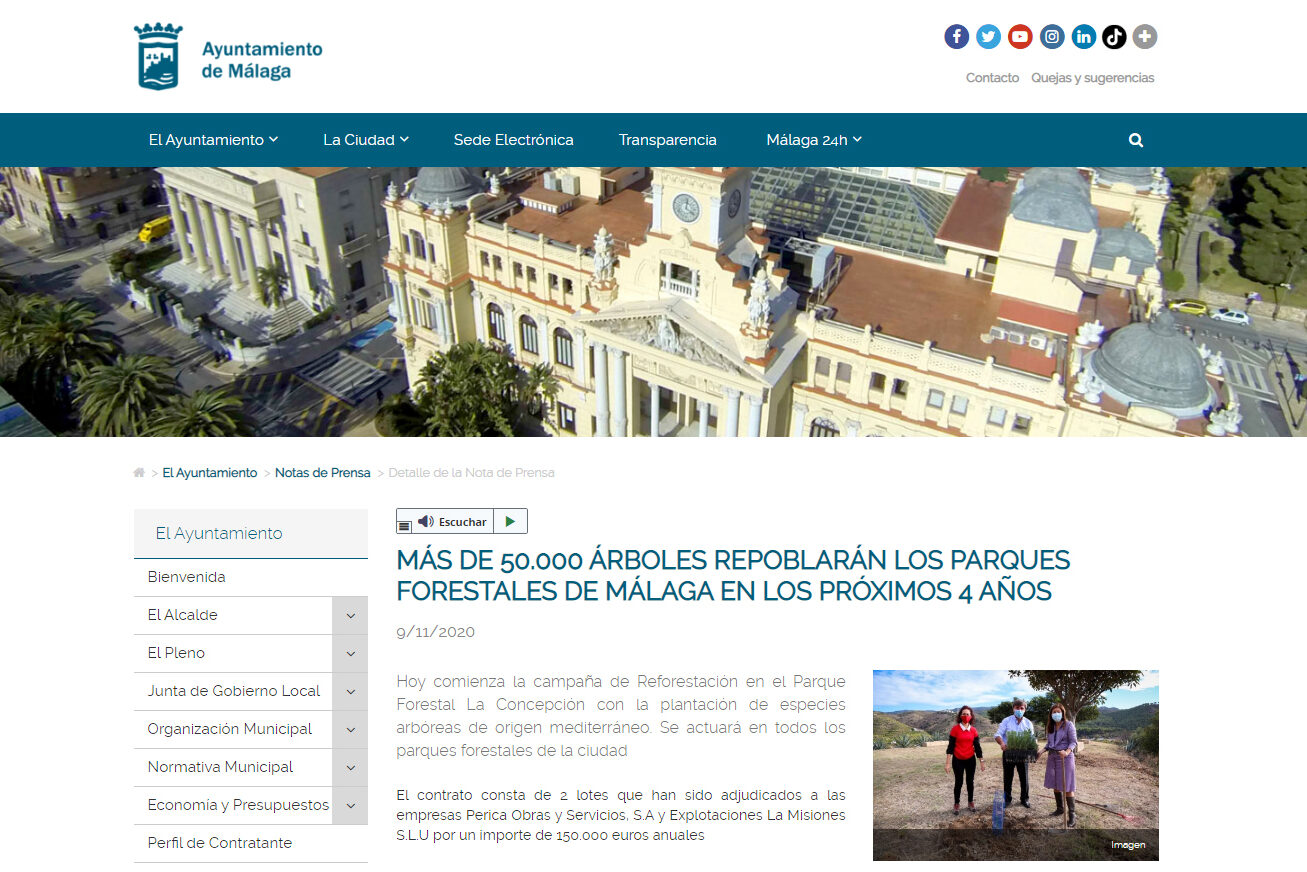Open Quejas y sugerencias link
Image resolution: width=1307 pixels, height=872 pixels.
tap(1092, 78)
